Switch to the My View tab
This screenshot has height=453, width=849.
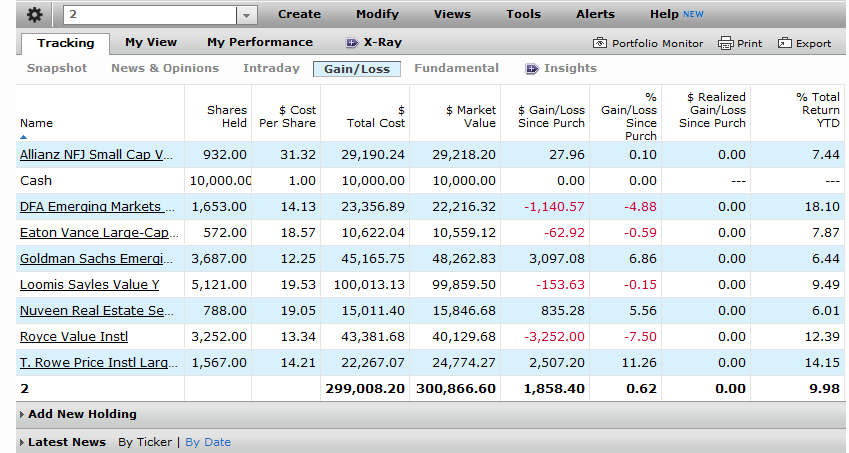click(151, 43)
